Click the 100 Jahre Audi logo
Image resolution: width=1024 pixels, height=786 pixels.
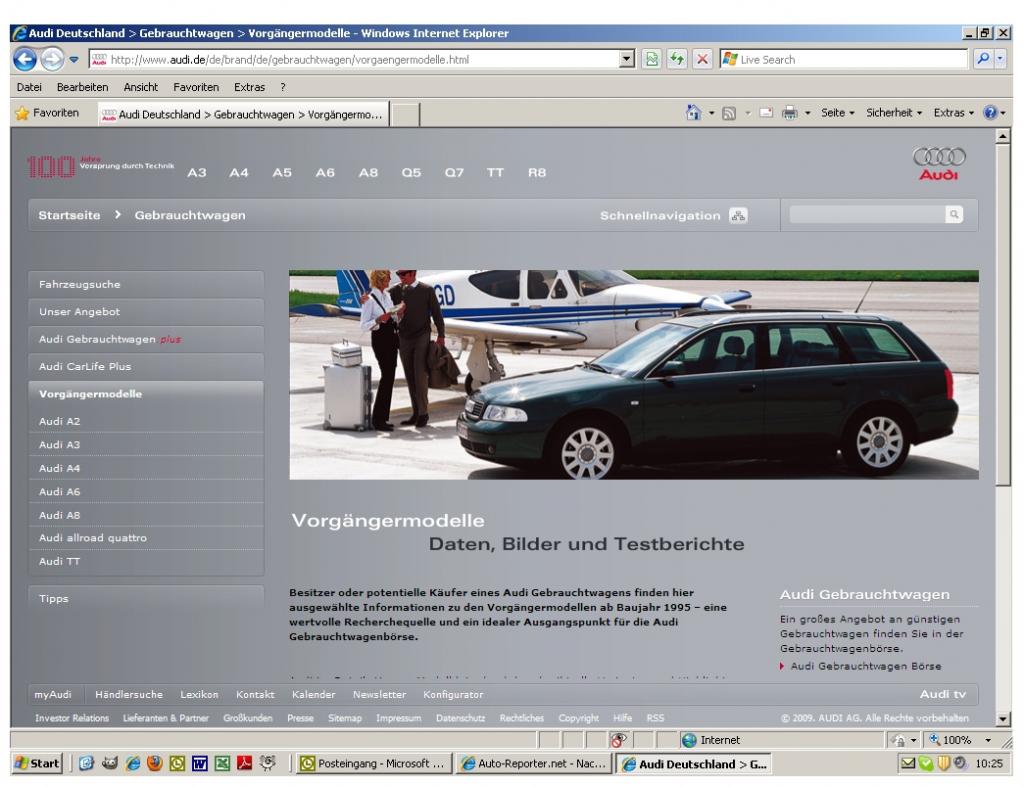pyautogui.click(x=101, y=166)
